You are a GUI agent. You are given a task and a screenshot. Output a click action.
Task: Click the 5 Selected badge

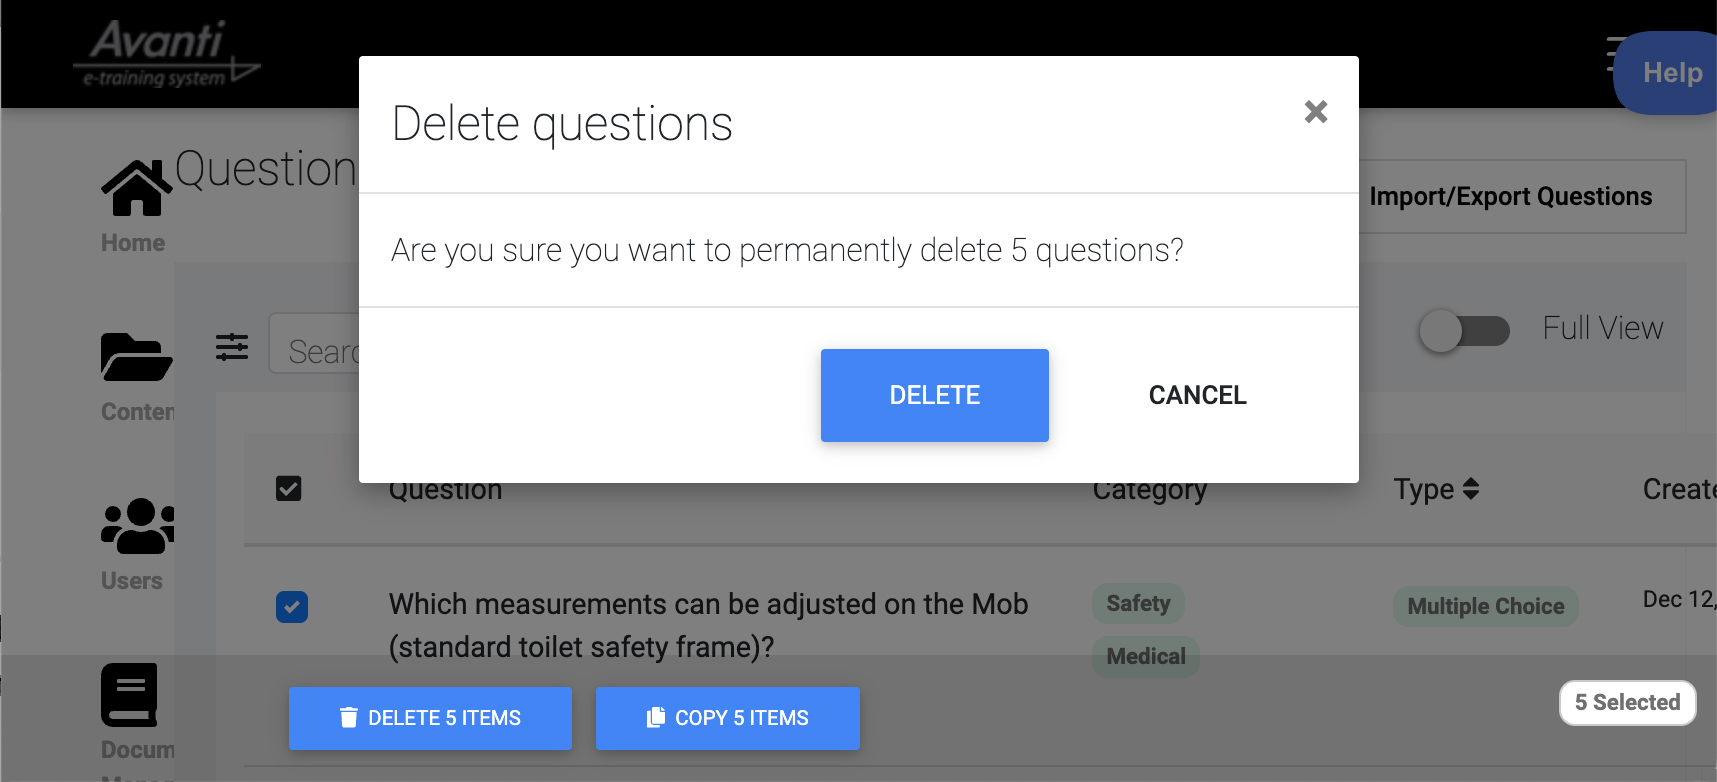[x=1628, y=703]
